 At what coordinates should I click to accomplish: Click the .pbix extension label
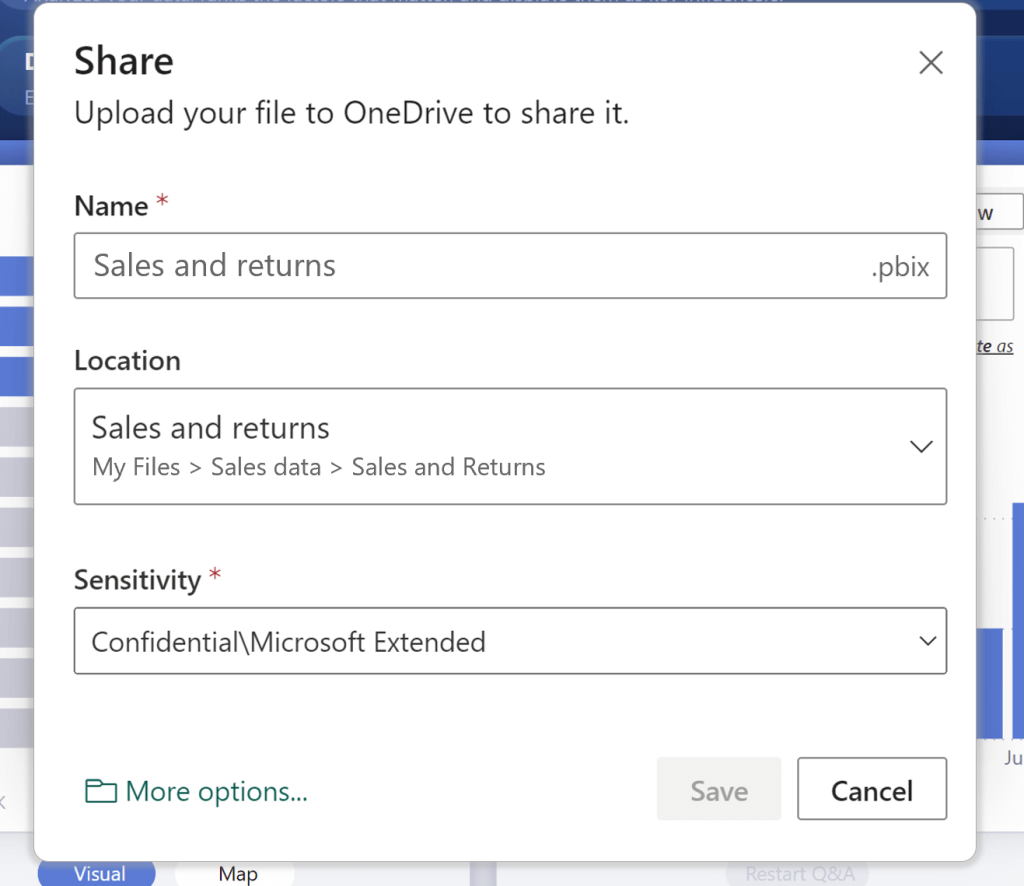[900, 267]
